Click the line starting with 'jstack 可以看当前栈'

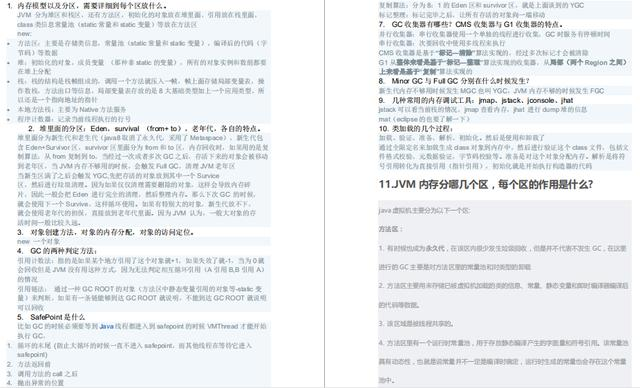coord(483,109)
